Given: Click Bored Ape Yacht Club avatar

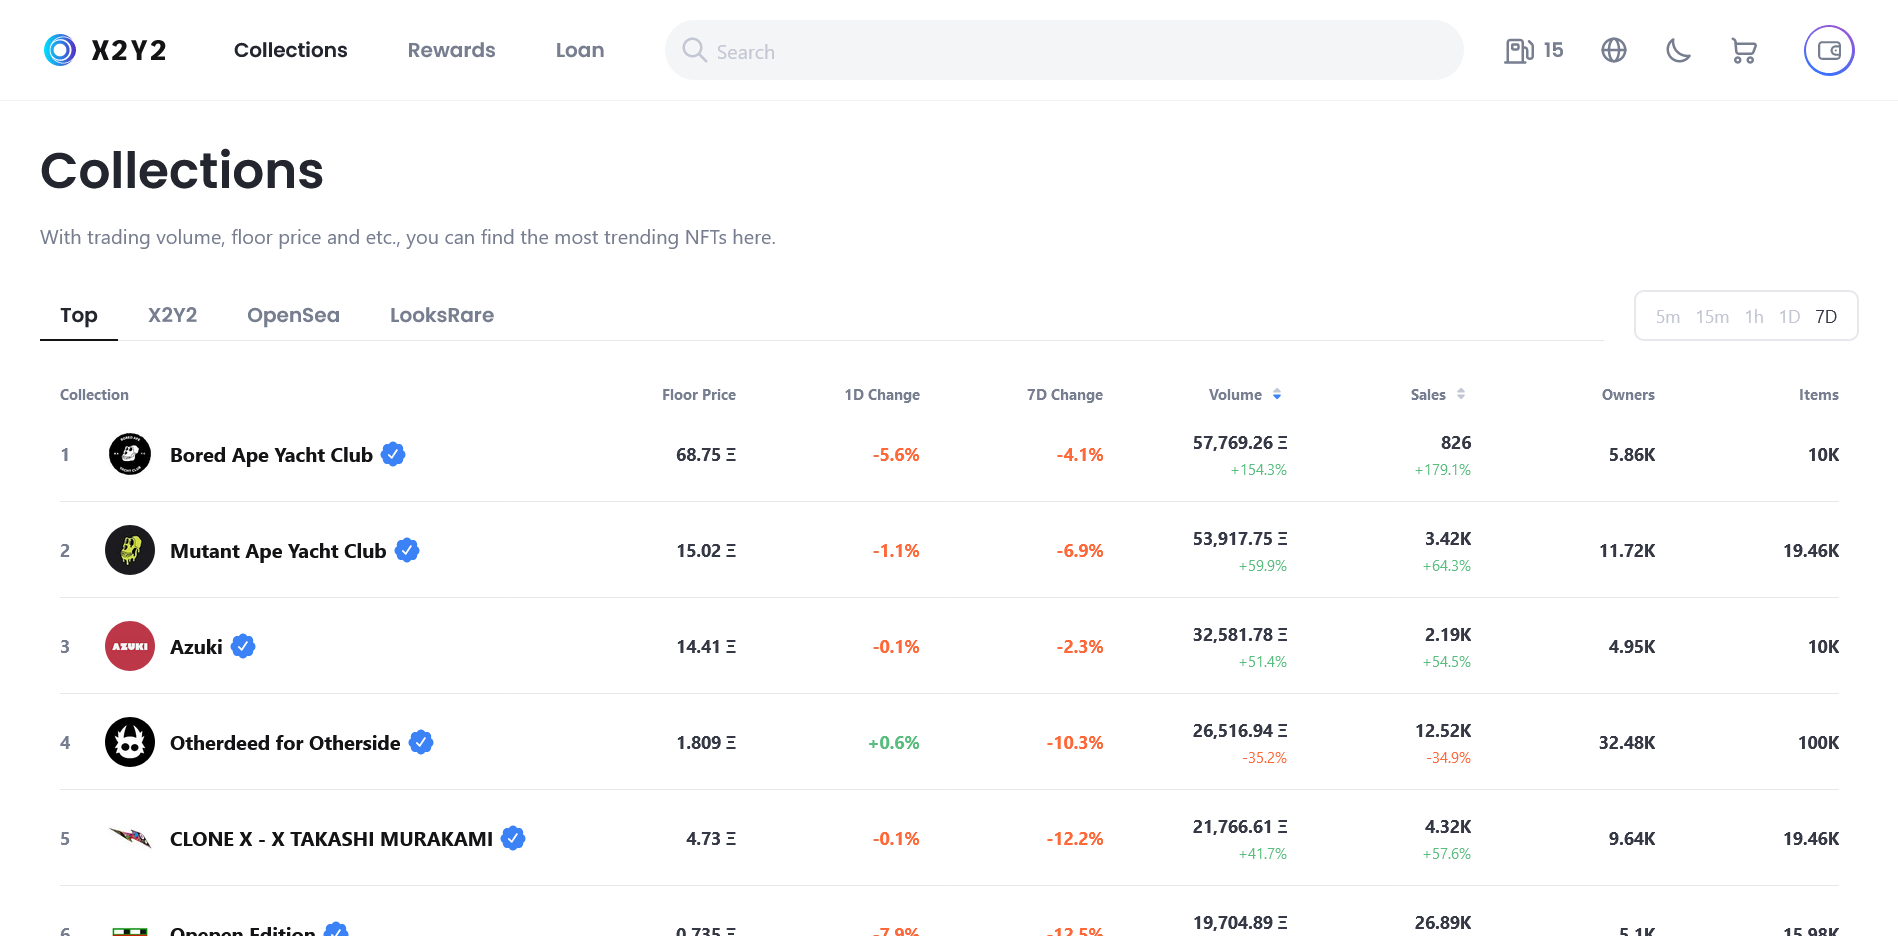Looking at the screenshot, I should (130, 454).
